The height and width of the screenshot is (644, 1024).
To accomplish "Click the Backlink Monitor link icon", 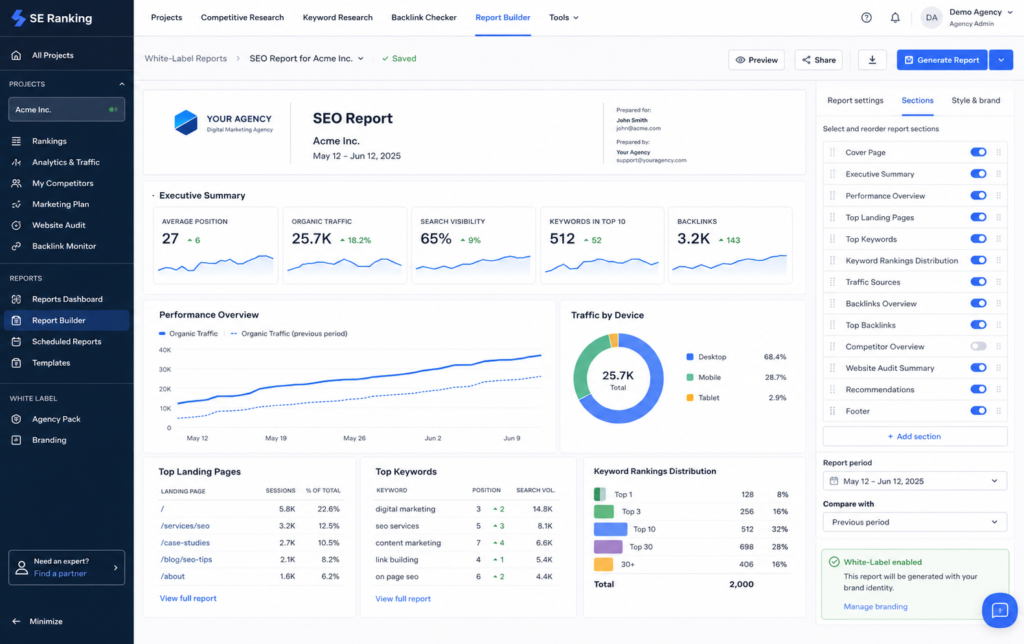I will point(16,246).
